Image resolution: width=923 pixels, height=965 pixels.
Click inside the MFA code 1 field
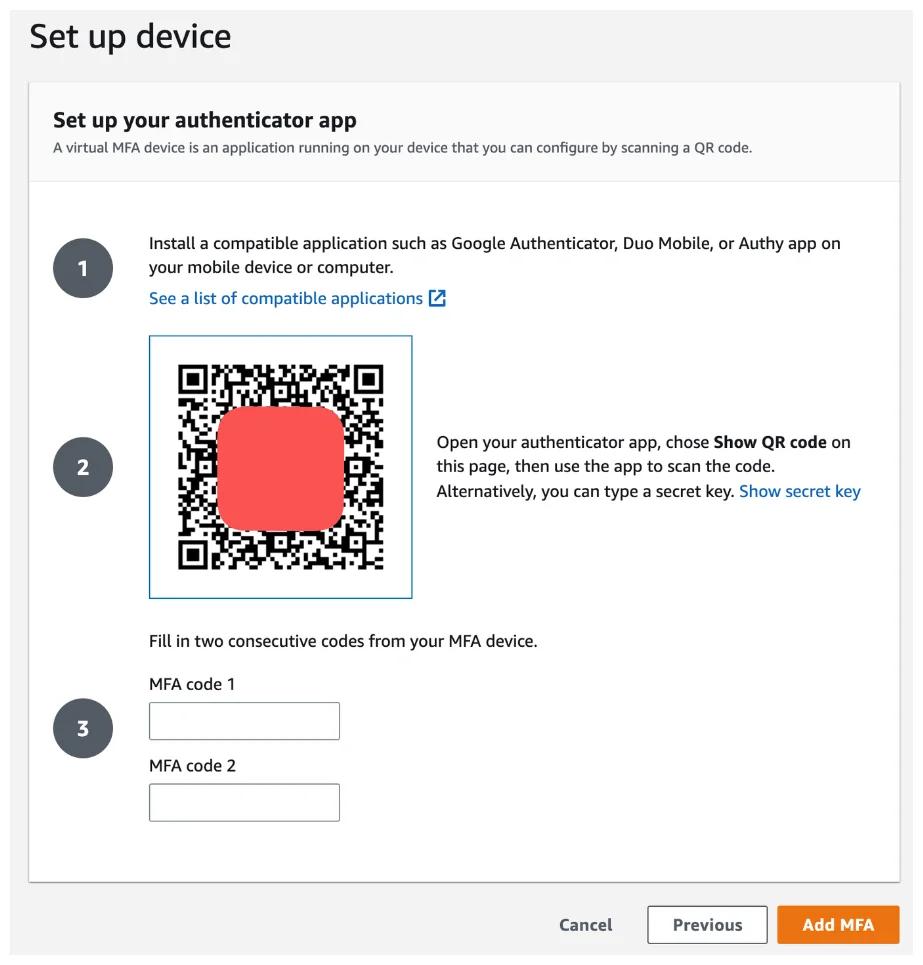coord(244,720)
